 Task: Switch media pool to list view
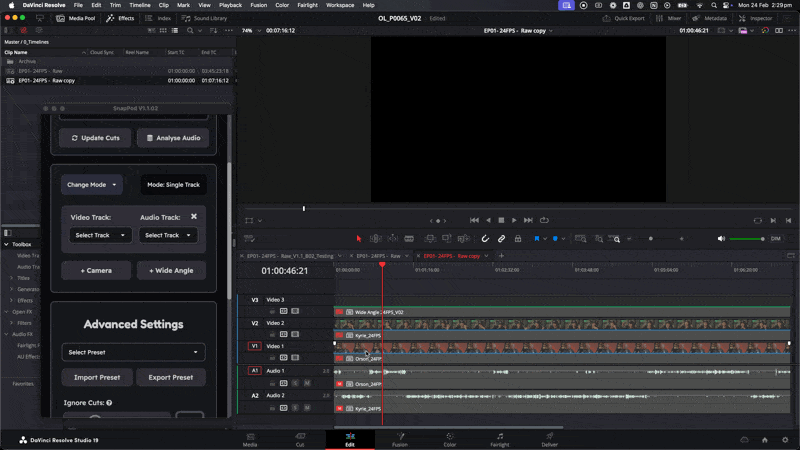(175, 31)
